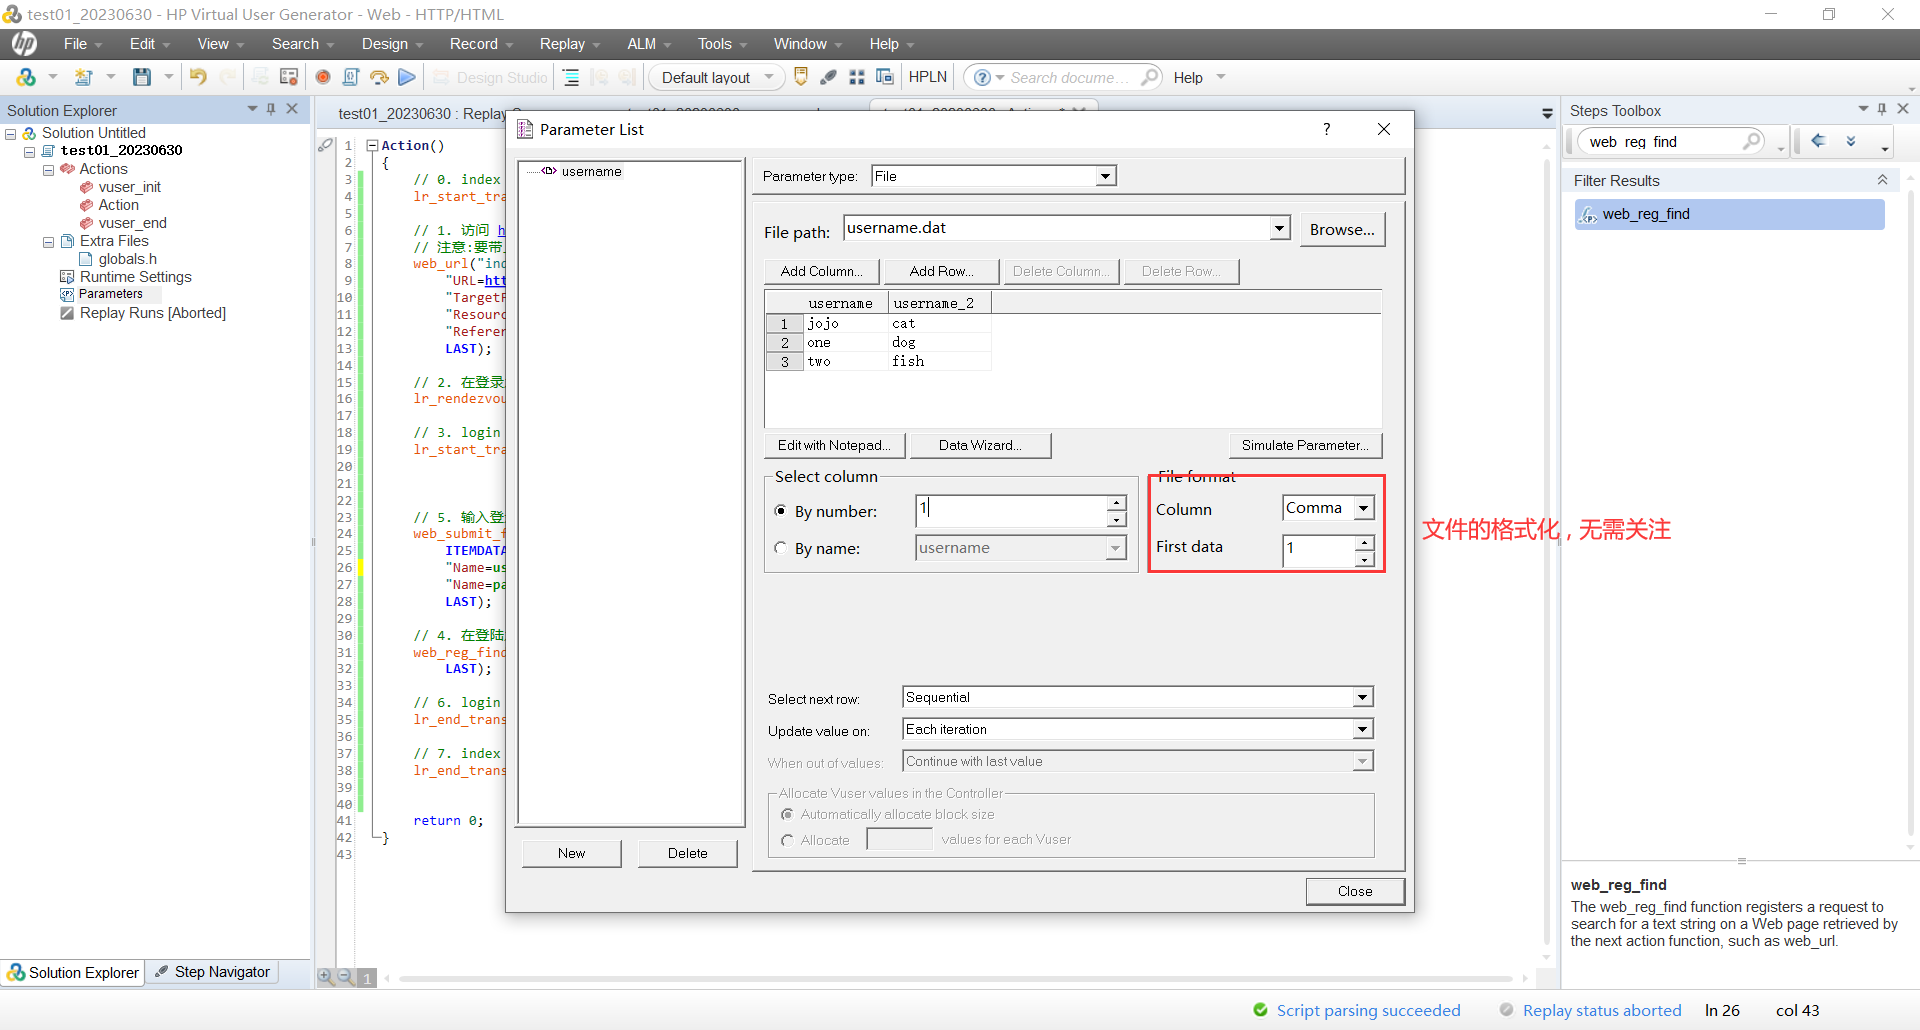
Task: Collapse Action() code fold marker
Action: pyautogui.click(x=372, y=145)
